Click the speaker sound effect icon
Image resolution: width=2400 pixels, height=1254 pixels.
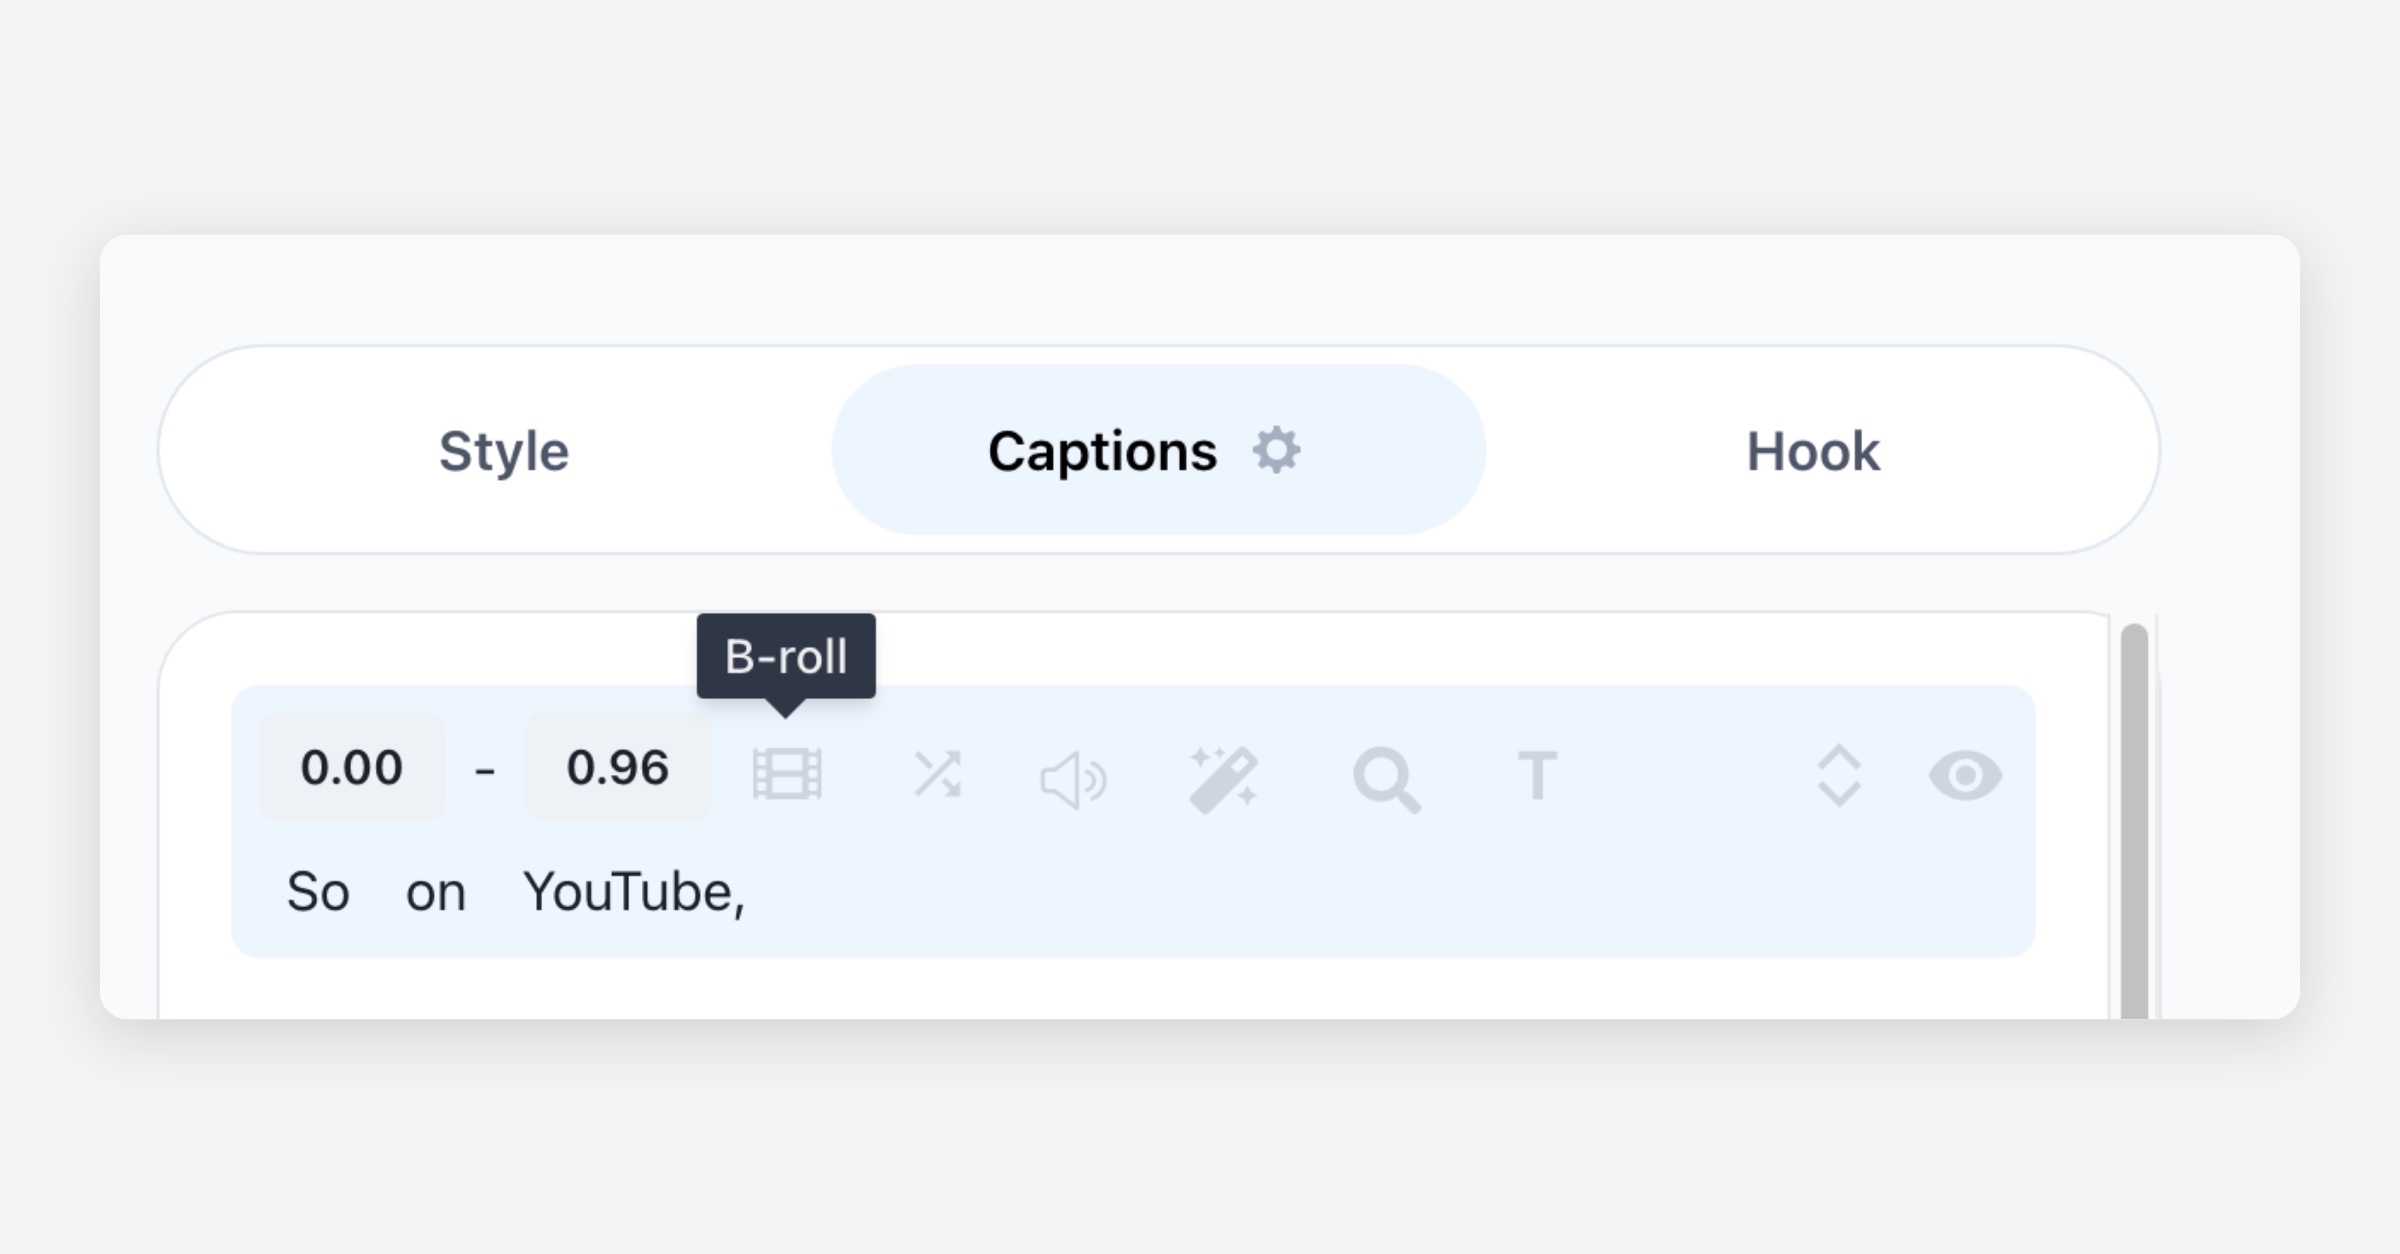[x=1073, y=779]
